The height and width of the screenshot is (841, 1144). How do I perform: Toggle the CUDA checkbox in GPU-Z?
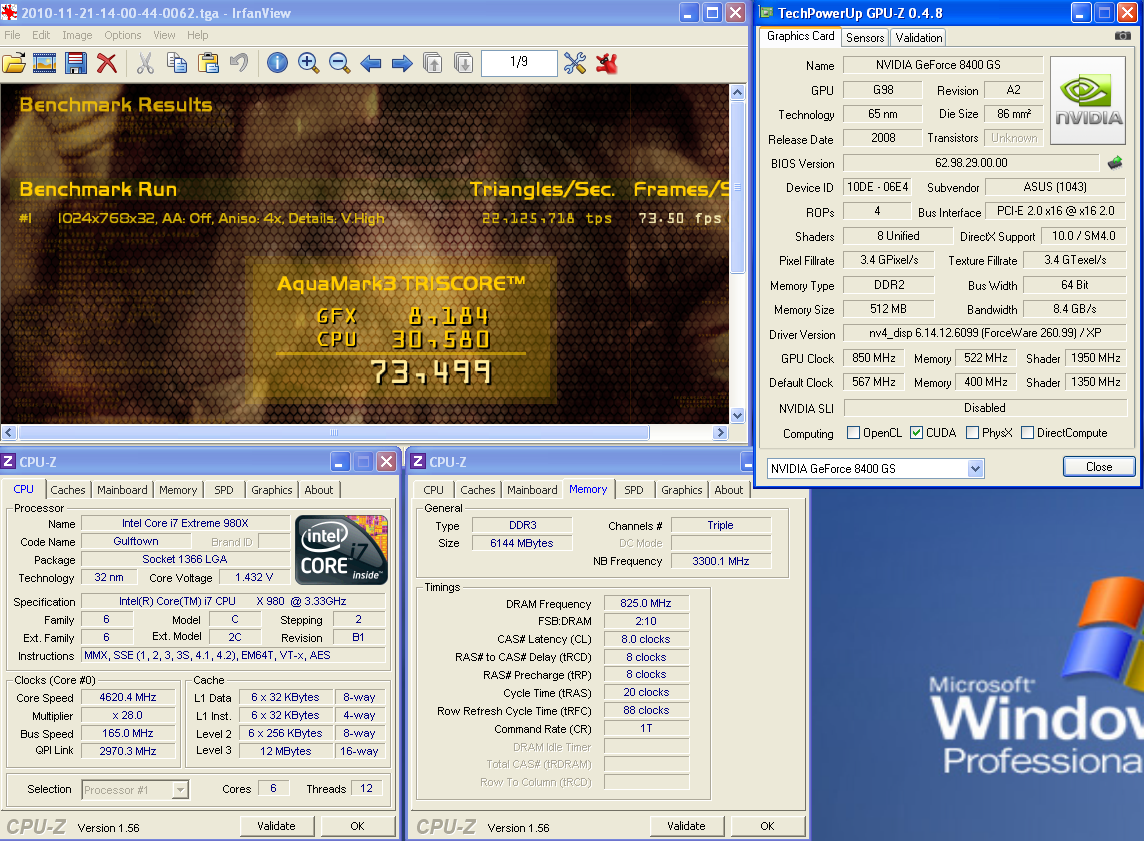(916, 433)
